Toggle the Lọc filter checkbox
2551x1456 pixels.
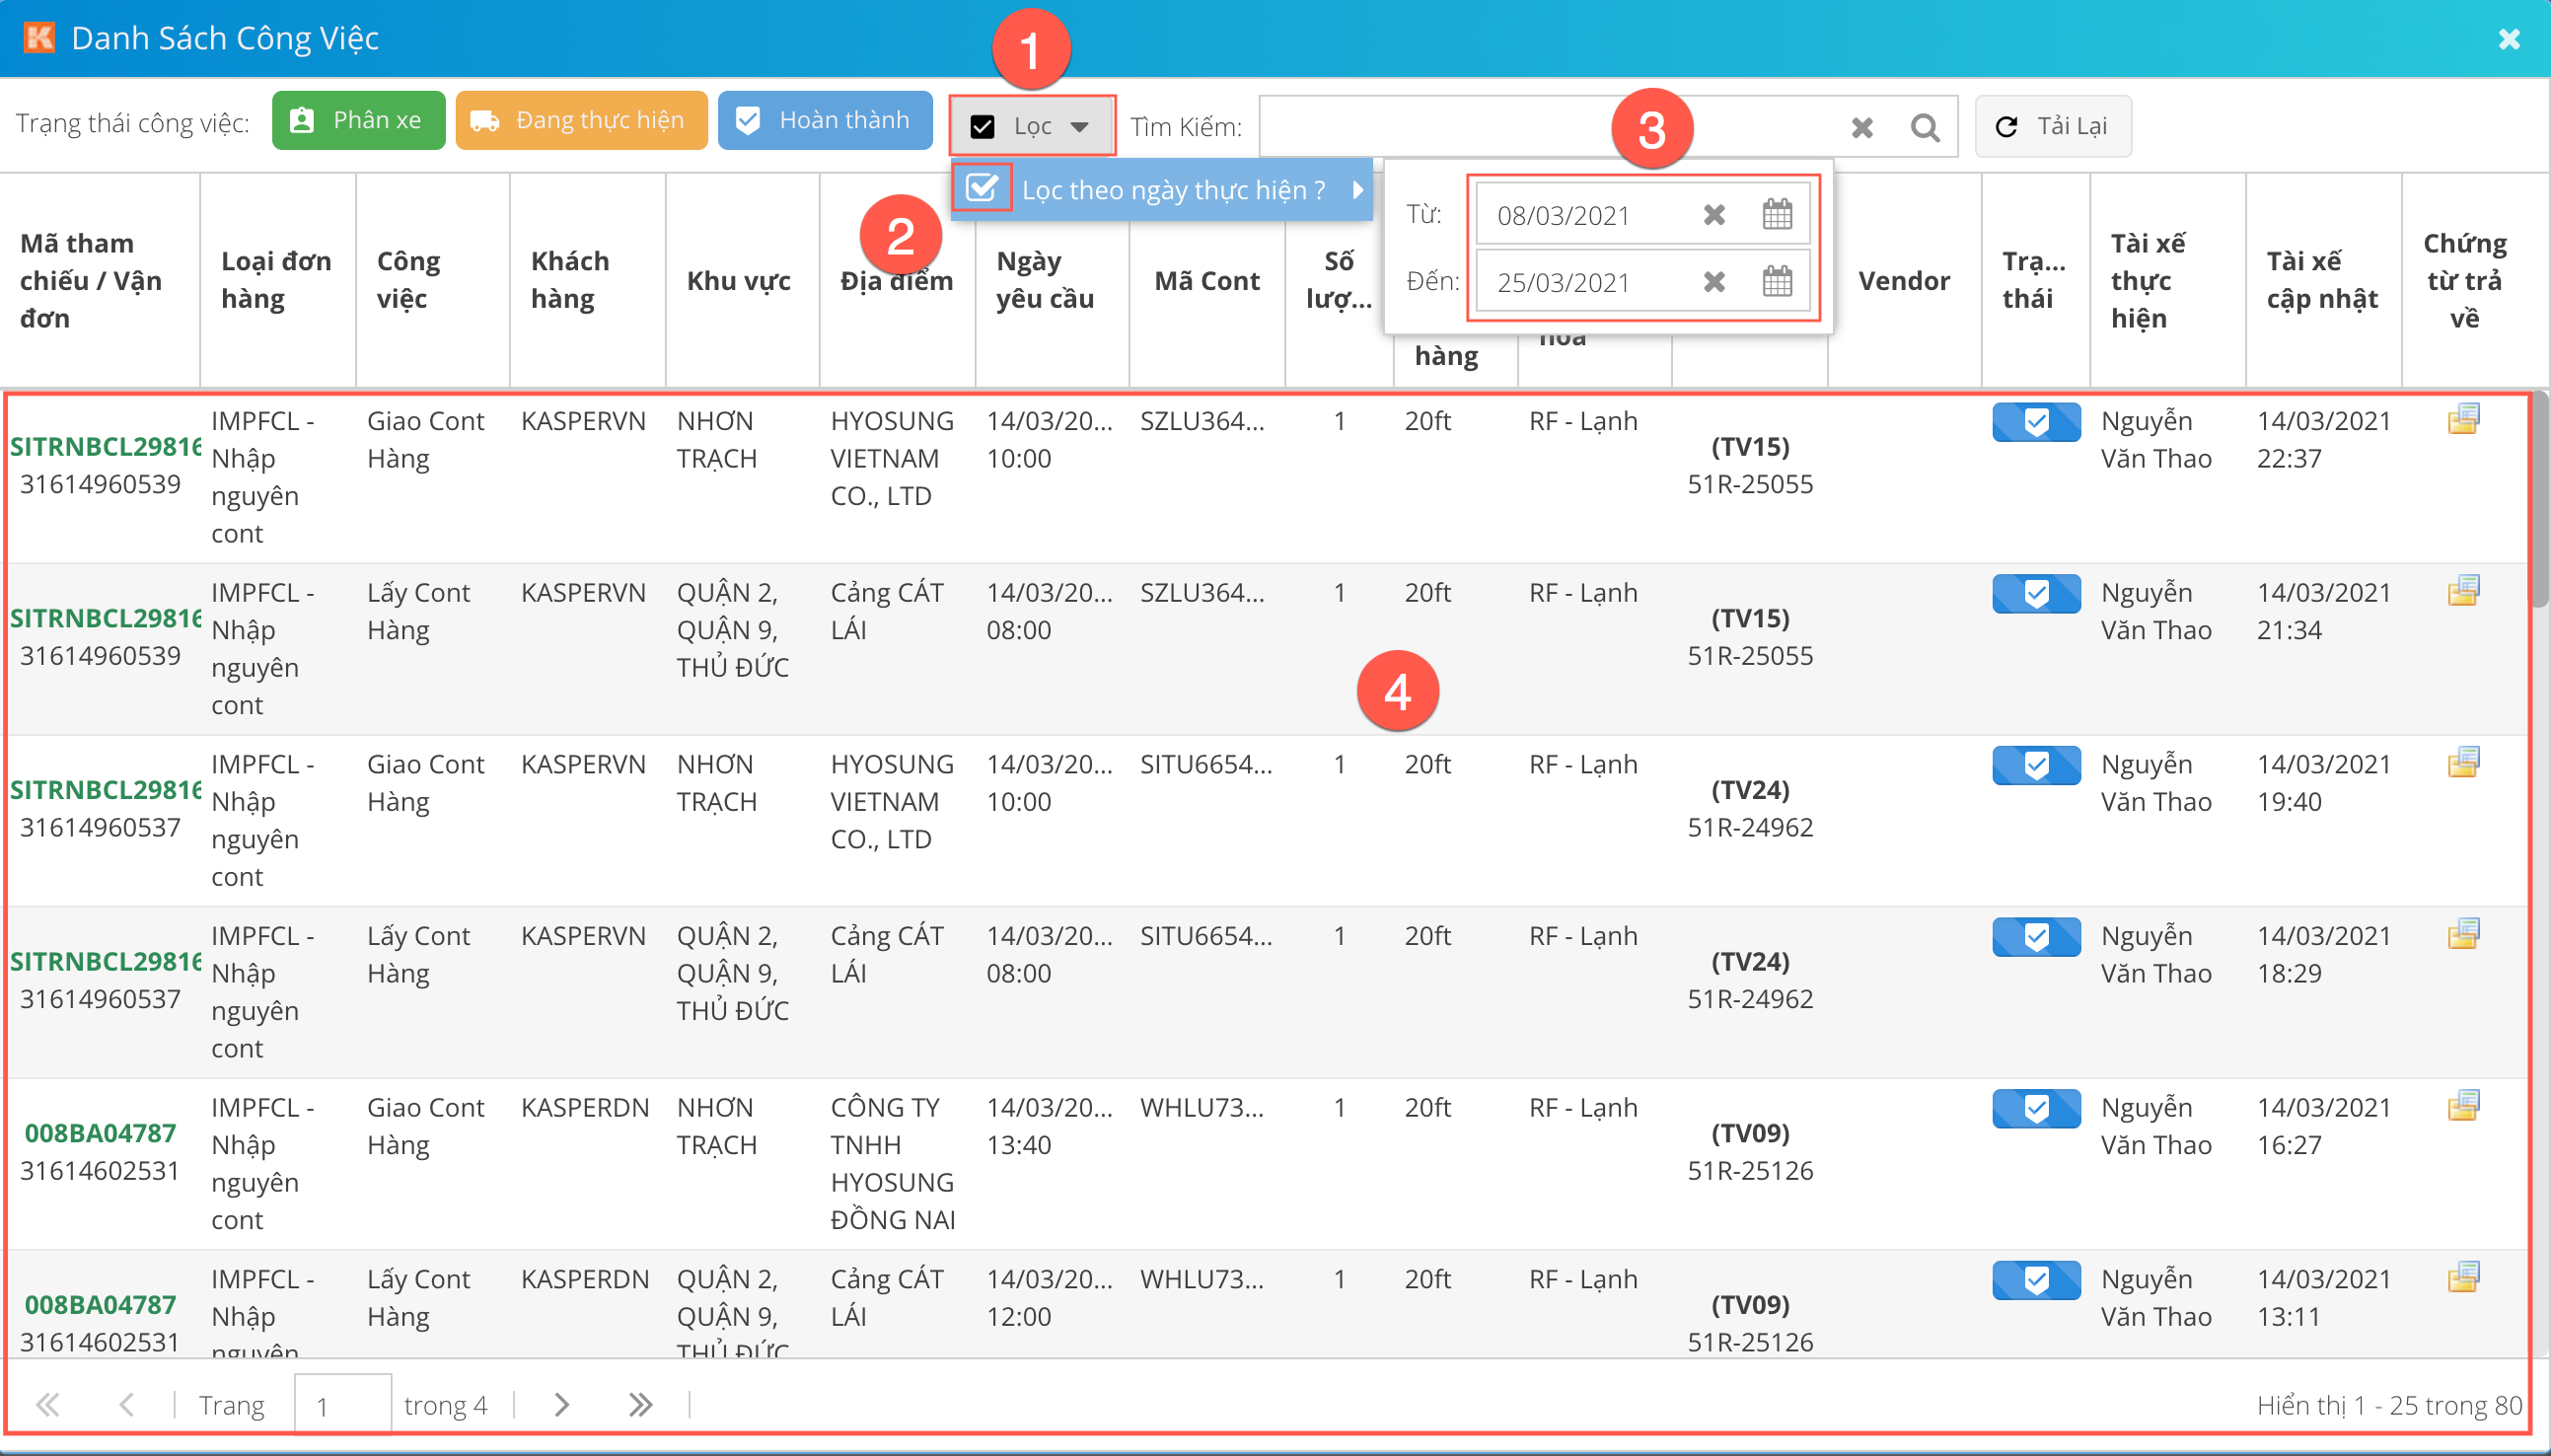coord(982,126)
